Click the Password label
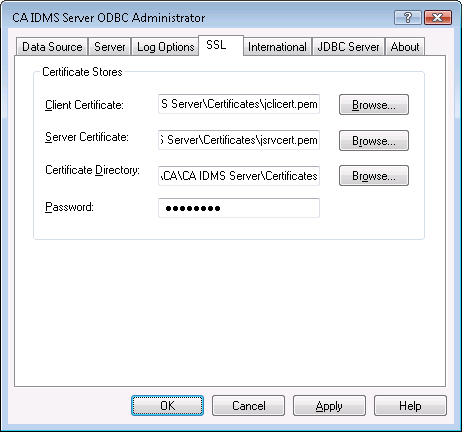The height and width of the screenshot is (432, 462). point(69,207)
